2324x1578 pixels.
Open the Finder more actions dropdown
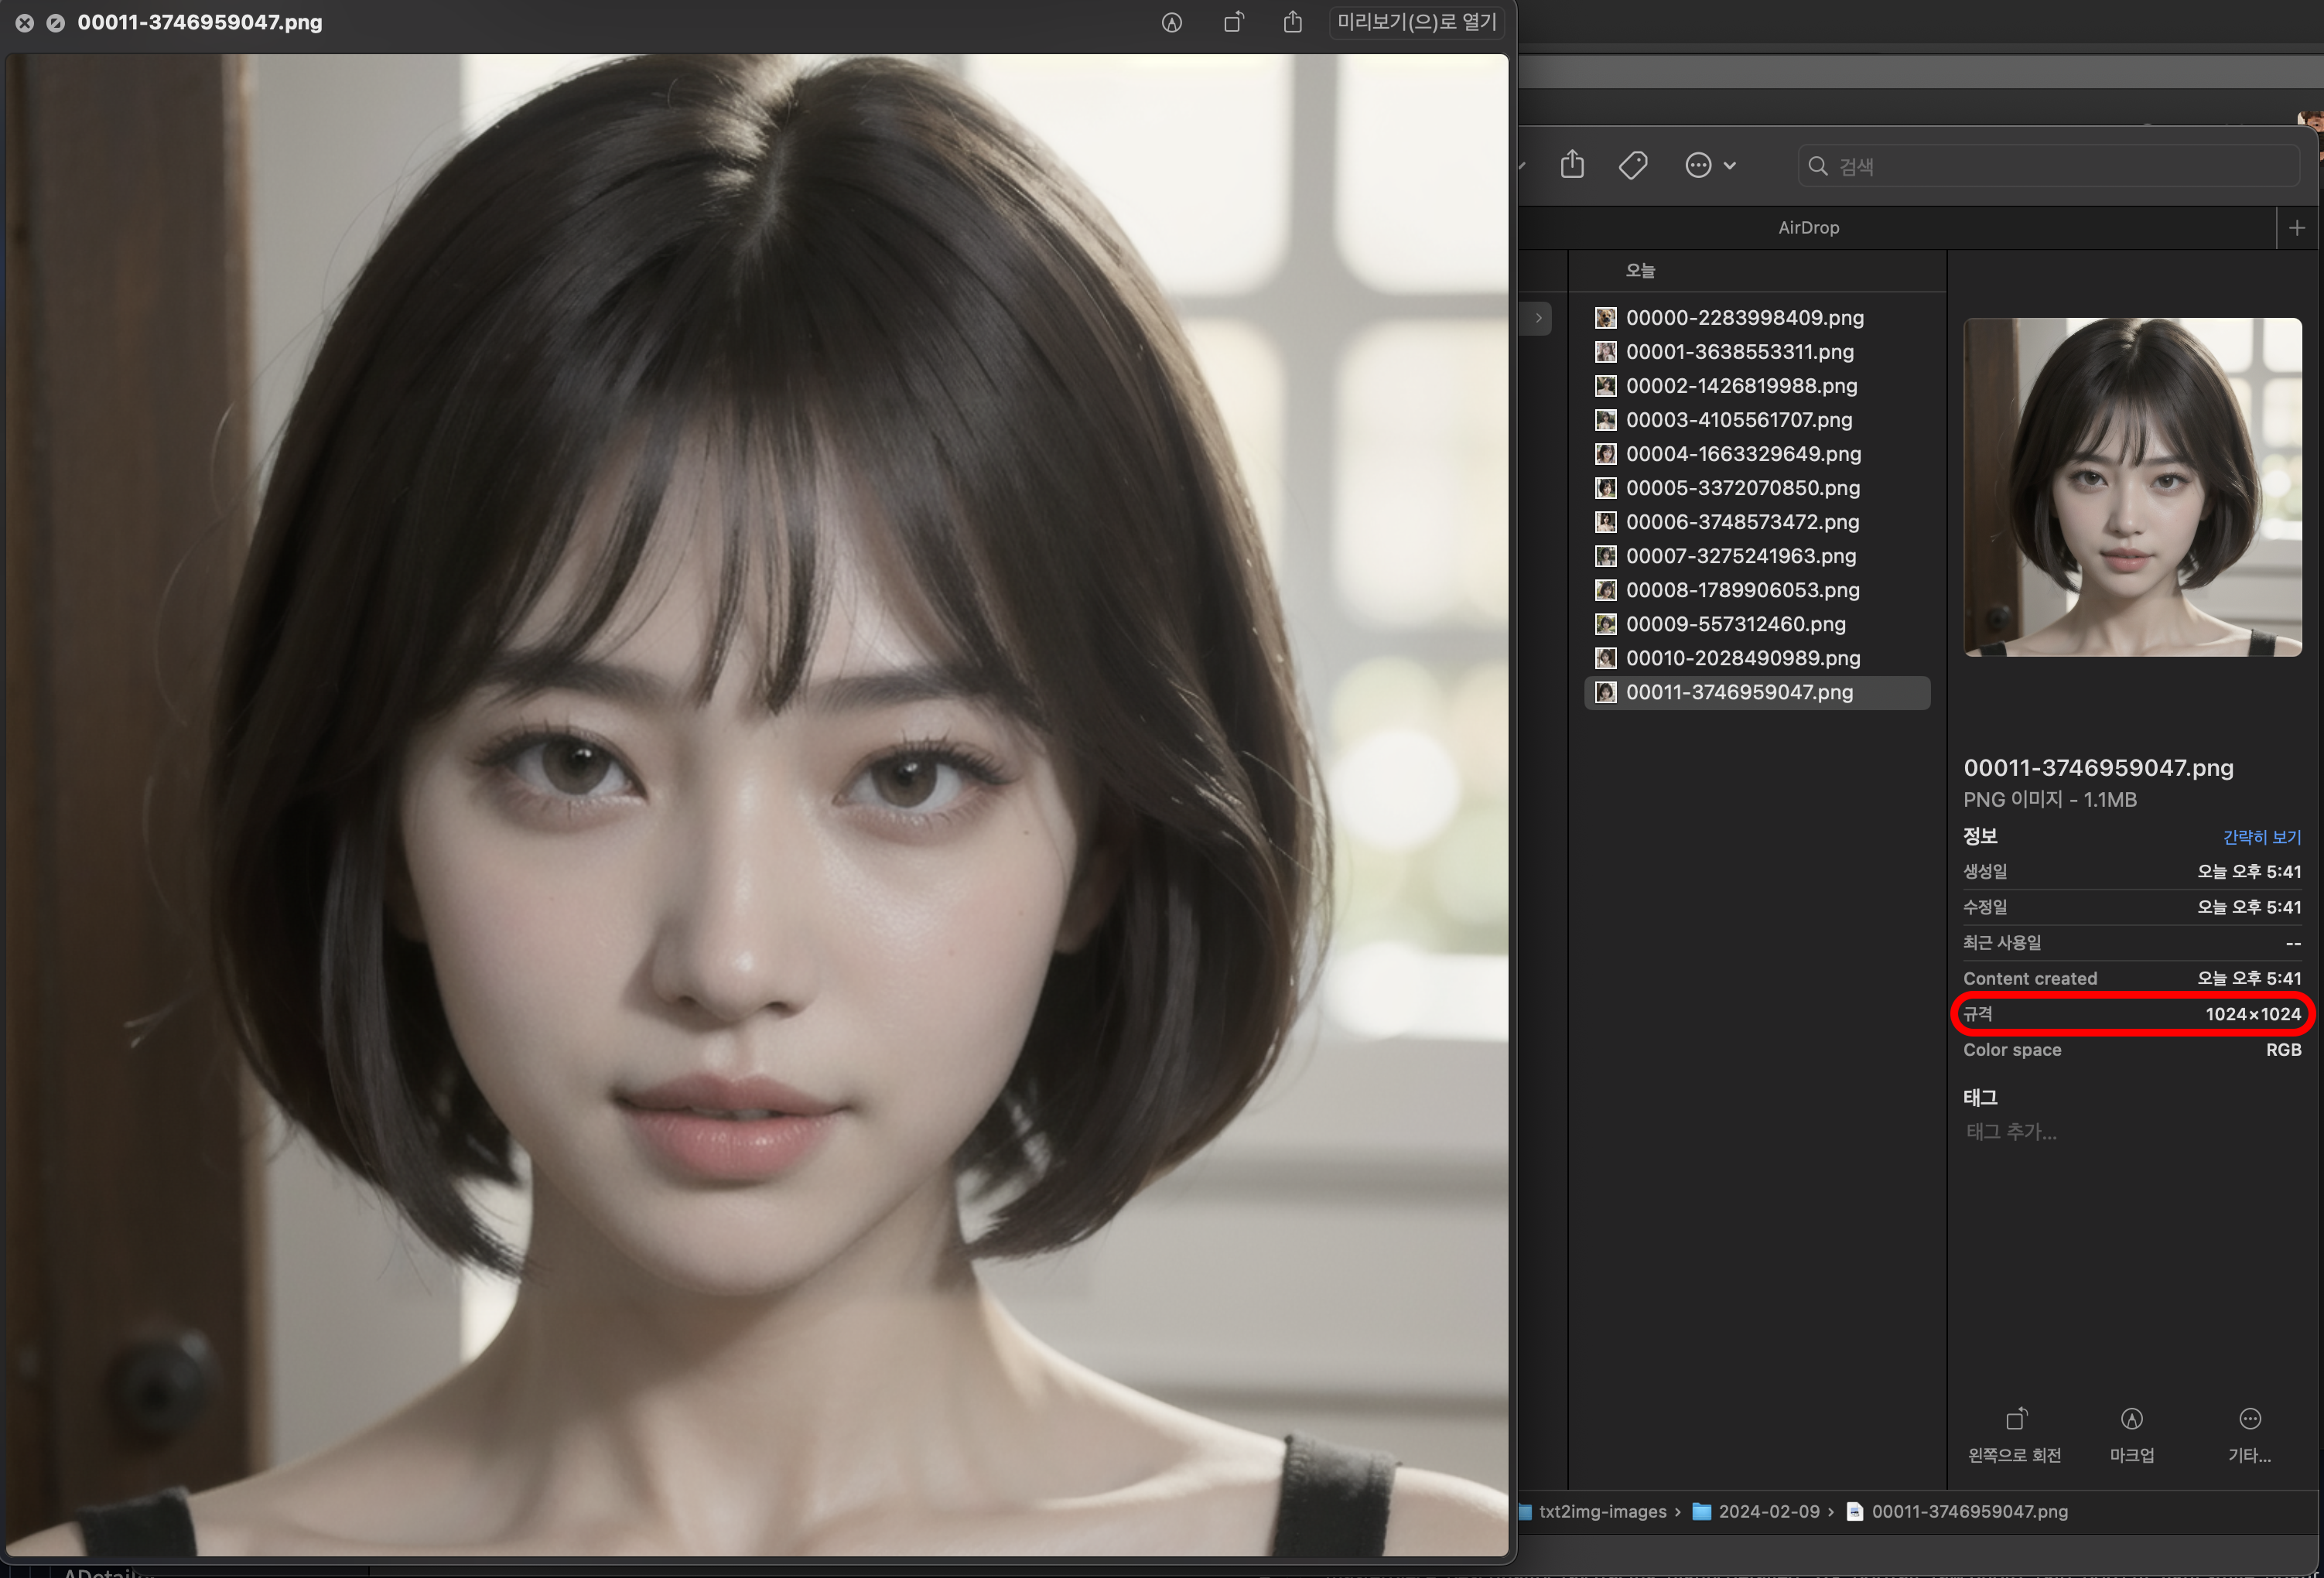click(1709, 165)
